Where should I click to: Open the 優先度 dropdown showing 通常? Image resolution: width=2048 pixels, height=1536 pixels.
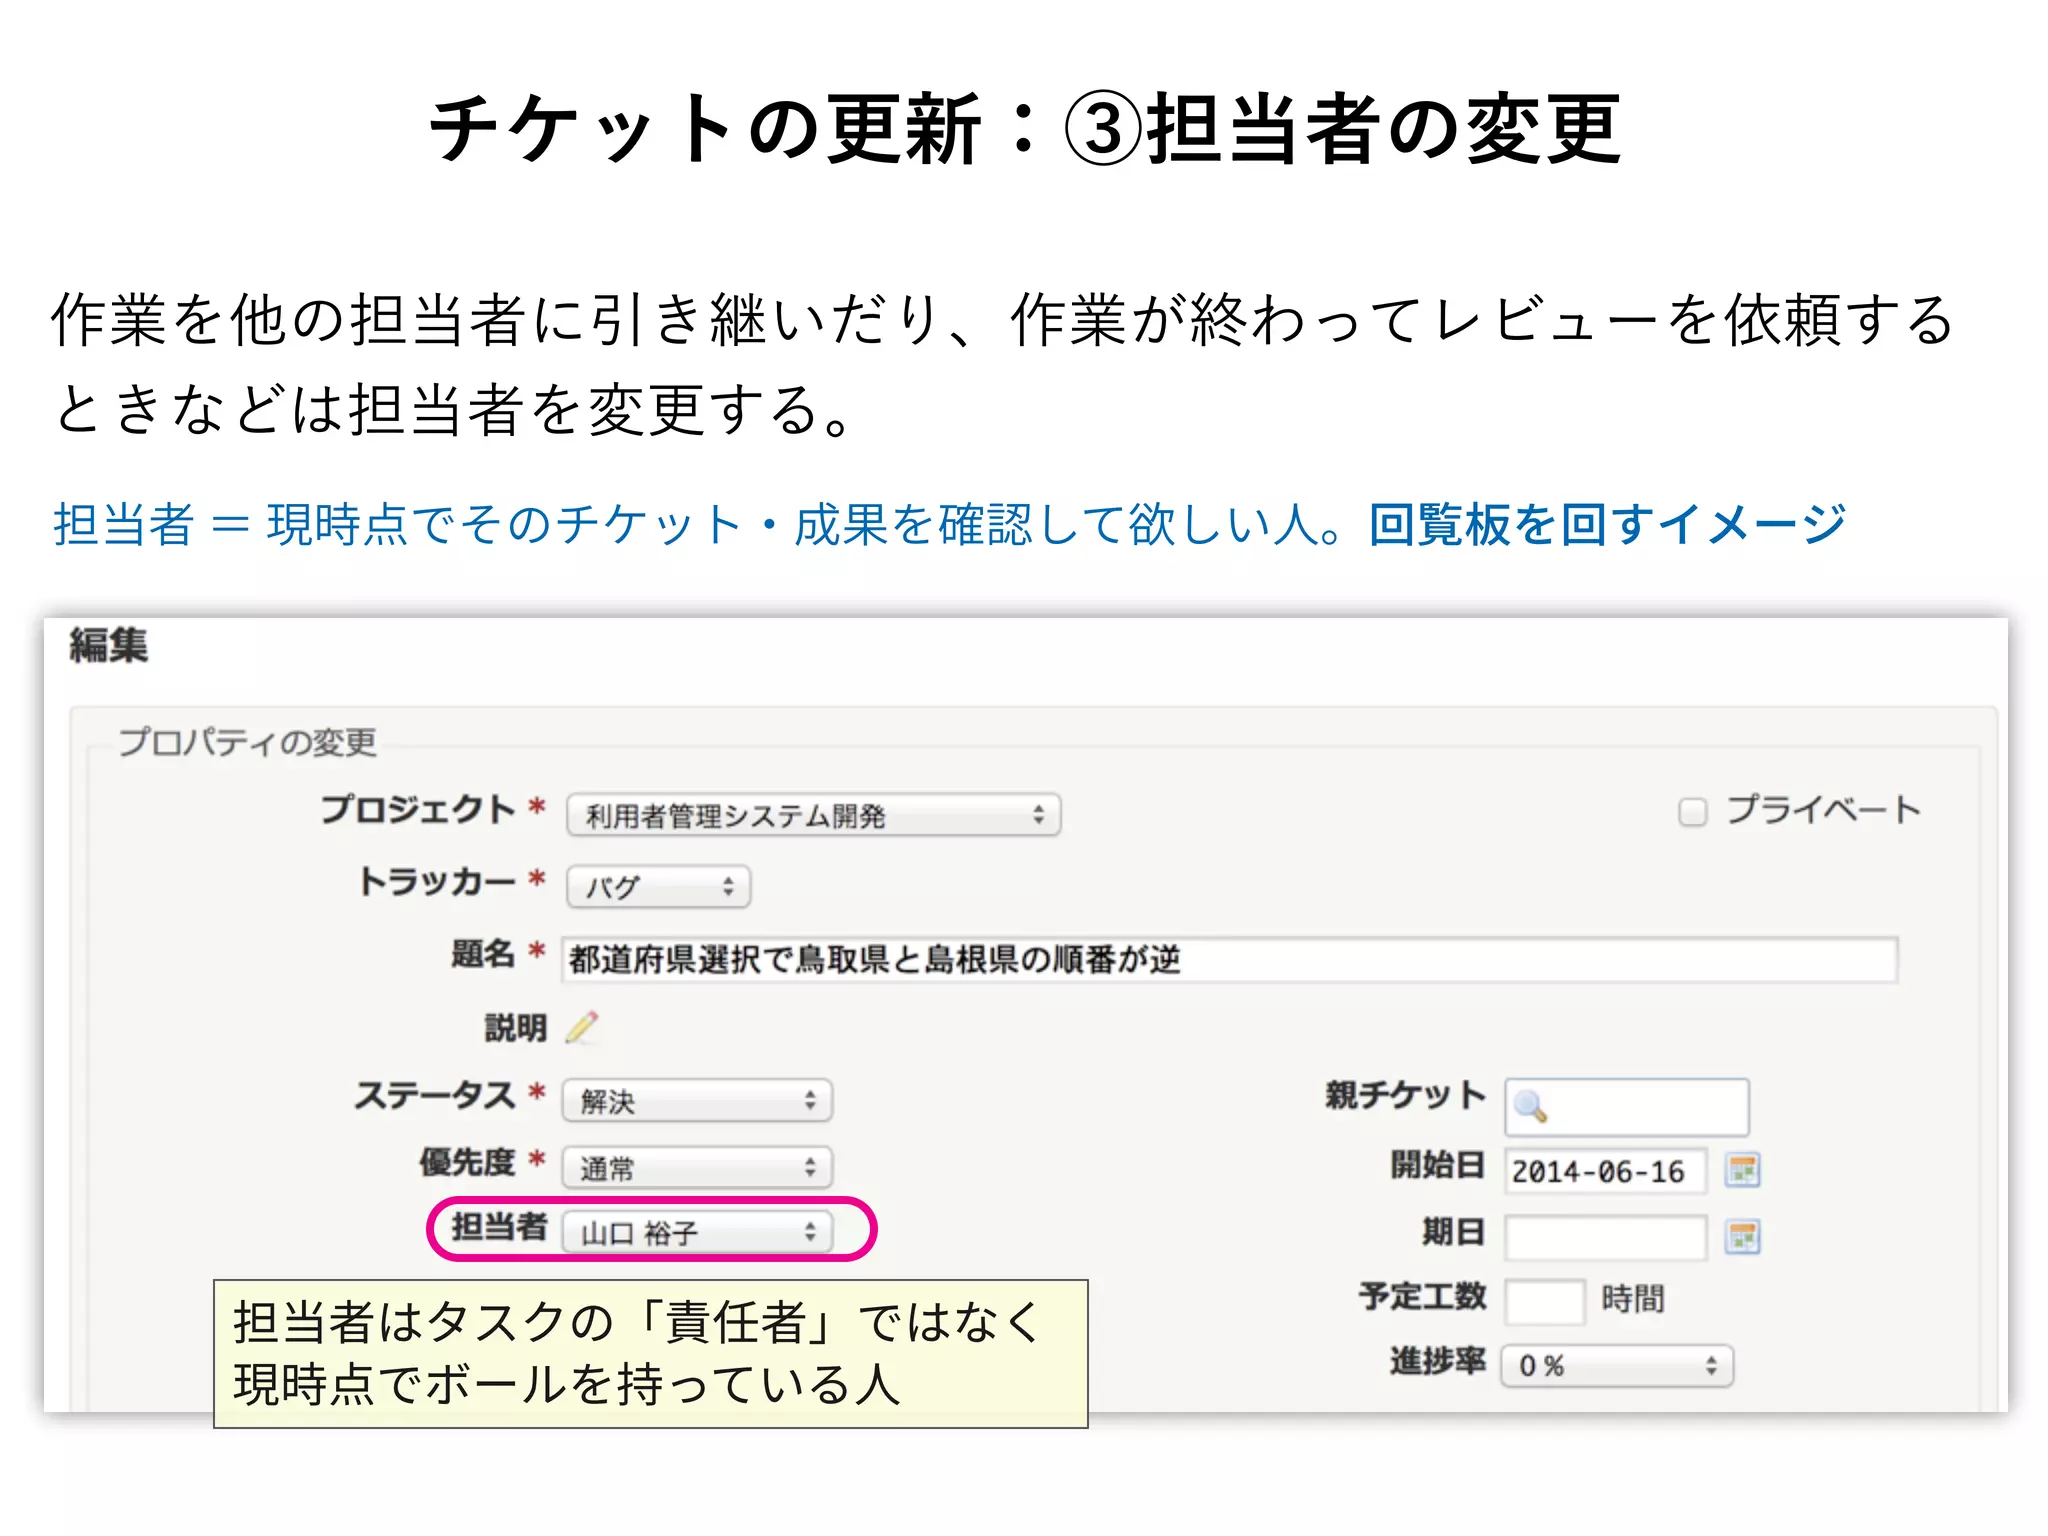tap(697, 1167)
